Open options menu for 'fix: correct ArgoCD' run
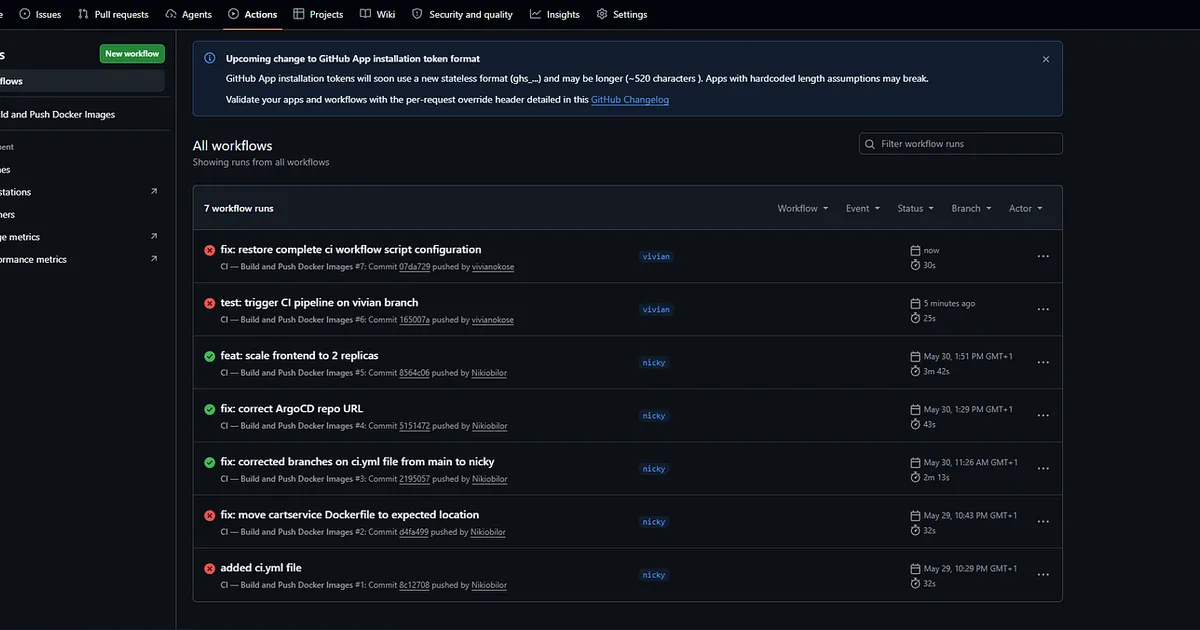The height and width of the screenshot is (630, 1200). (x=1043, y=415)
